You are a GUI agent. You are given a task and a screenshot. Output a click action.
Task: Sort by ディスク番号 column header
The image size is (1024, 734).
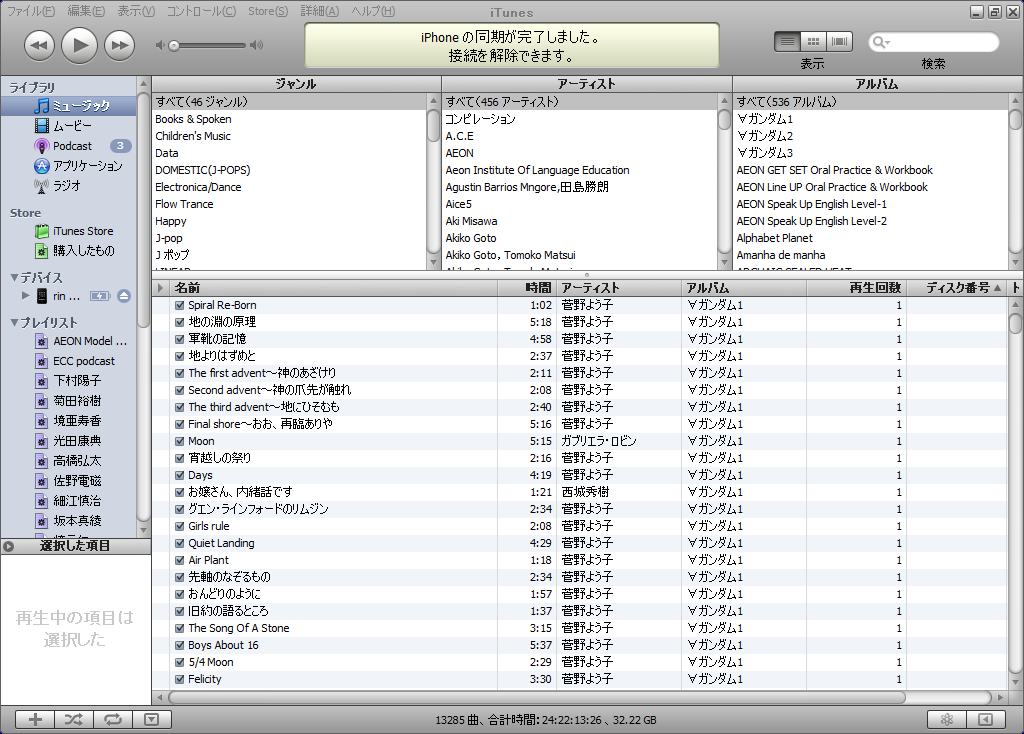tap(957, 288)
